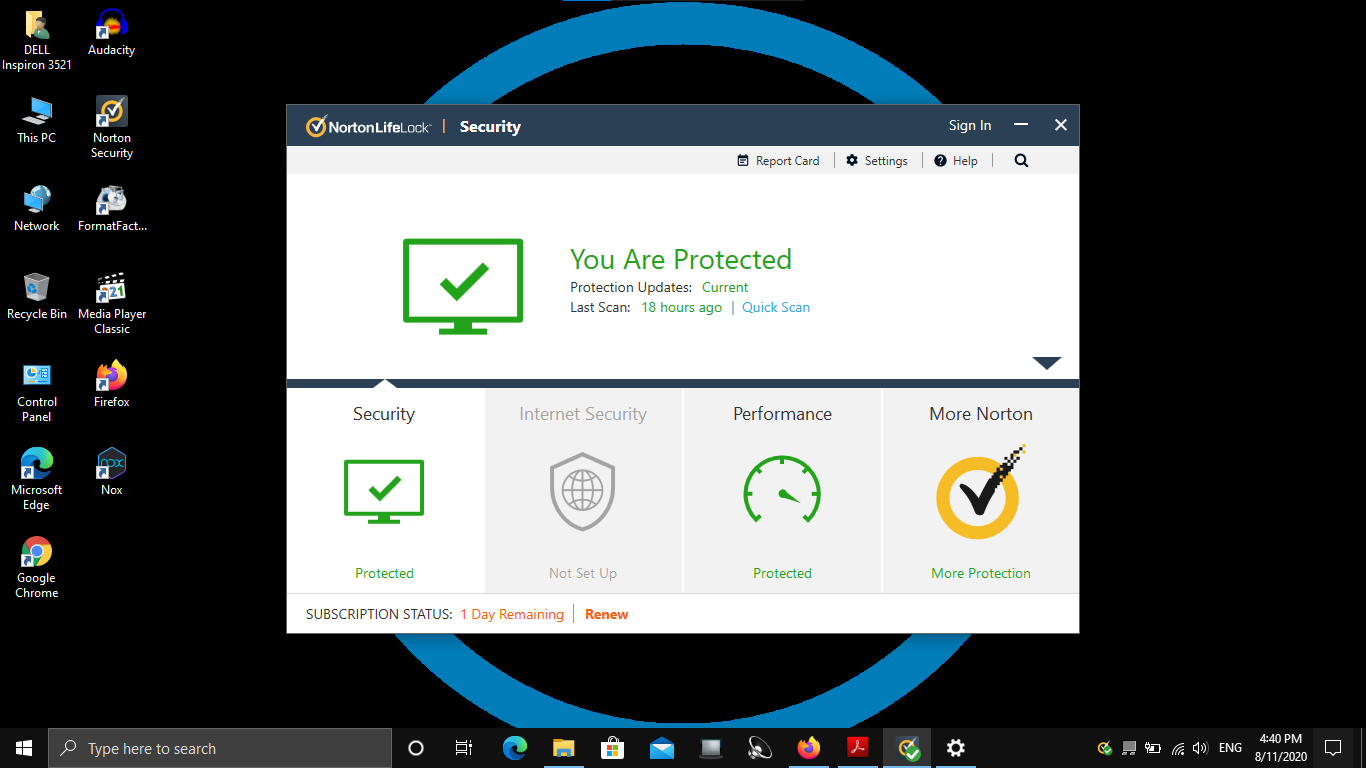Select the Norton Security desktop icon
Image resolution: width=1366 pixels, height=768 pixels.
pyautogui.click(x=112, y=128)
